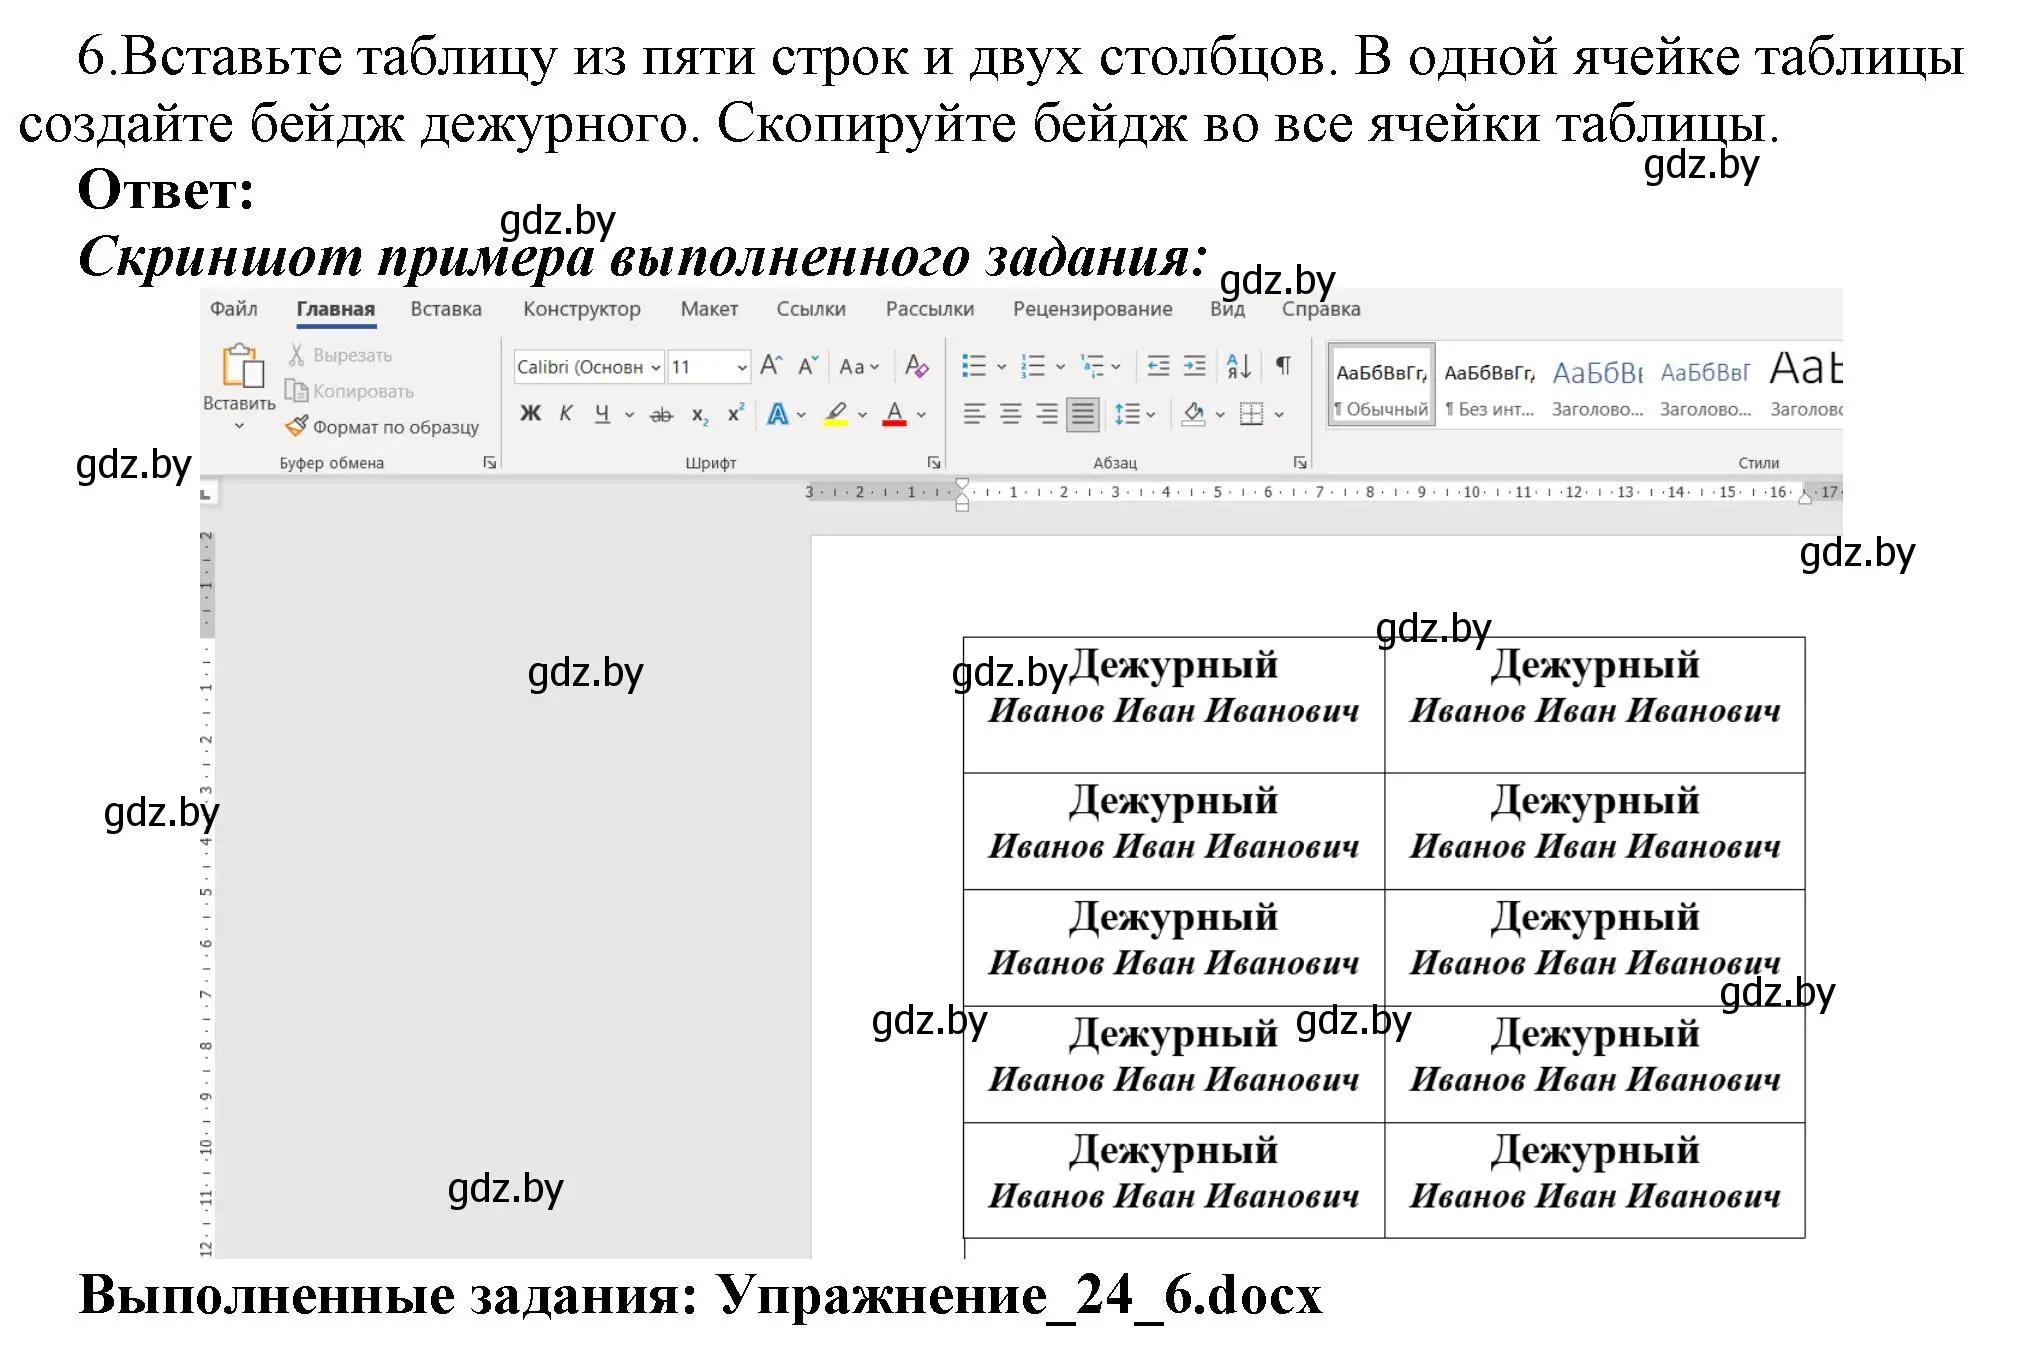Toggle italic formatting (К)
Screen dimensions: 2038x1368
click(566, 414)
